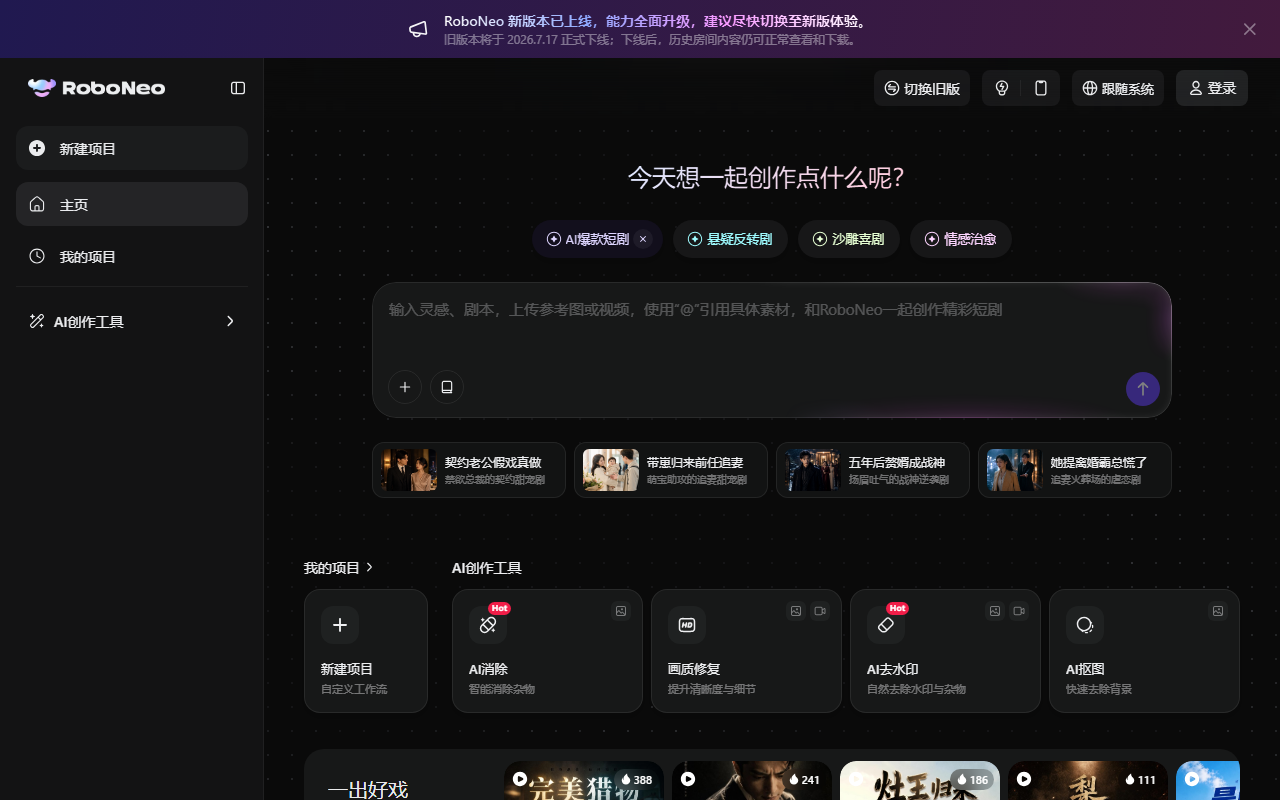
Task: Open the 契约老公假戏真做 template card
Action: click(469, 470)
